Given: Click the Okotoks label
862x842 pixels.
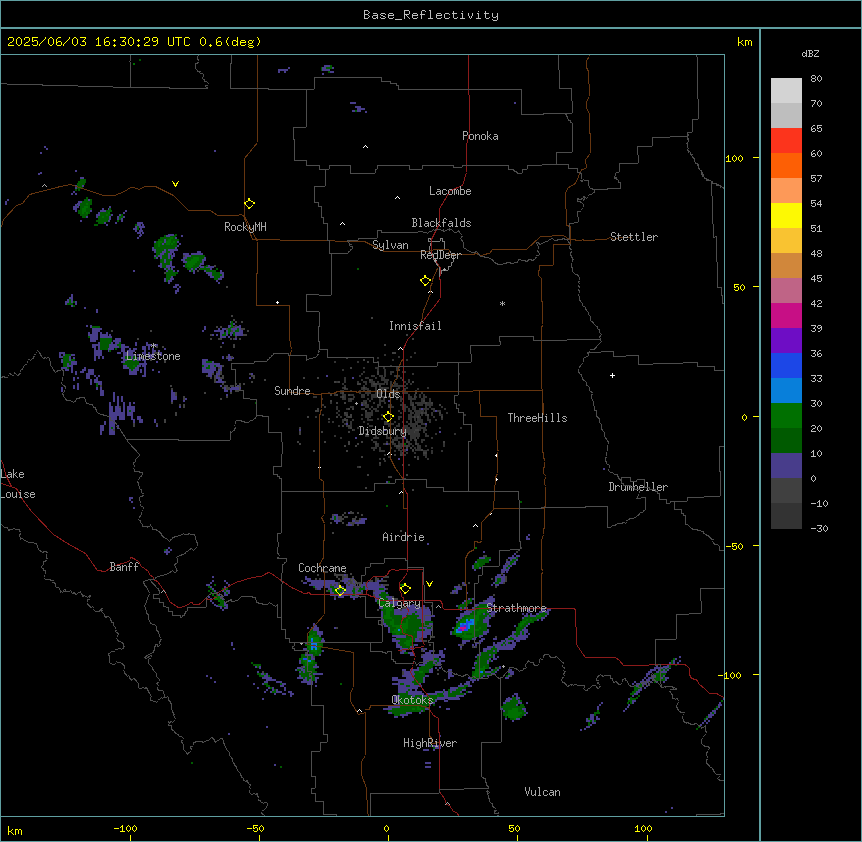Looking at the screenshot, I should pyautogui.click(x=412, y=700).
